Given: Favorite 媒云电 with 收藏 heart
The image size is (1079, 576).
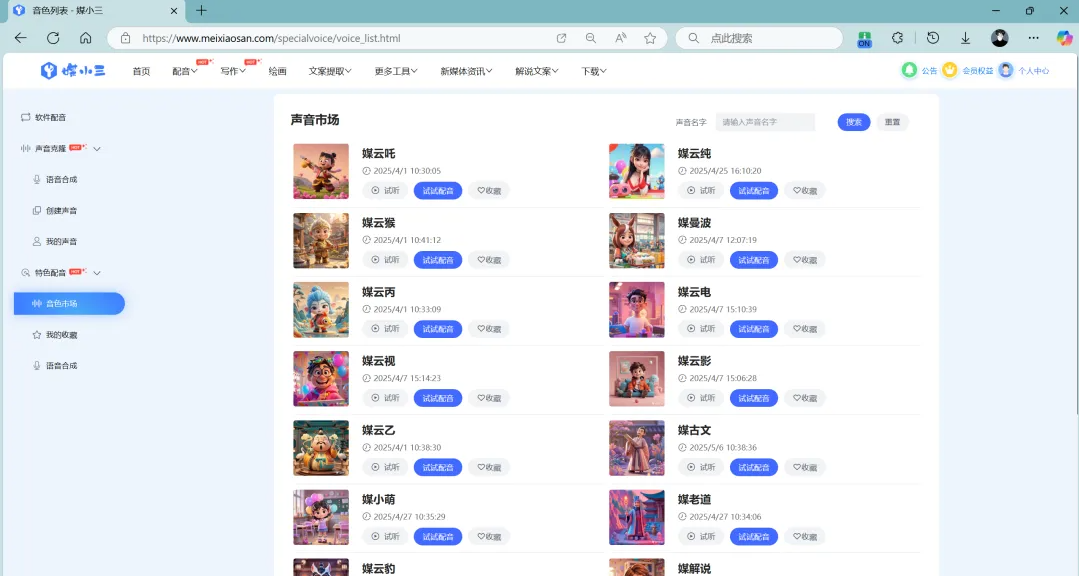Looking at the screenshot, I should pos(805,329).
